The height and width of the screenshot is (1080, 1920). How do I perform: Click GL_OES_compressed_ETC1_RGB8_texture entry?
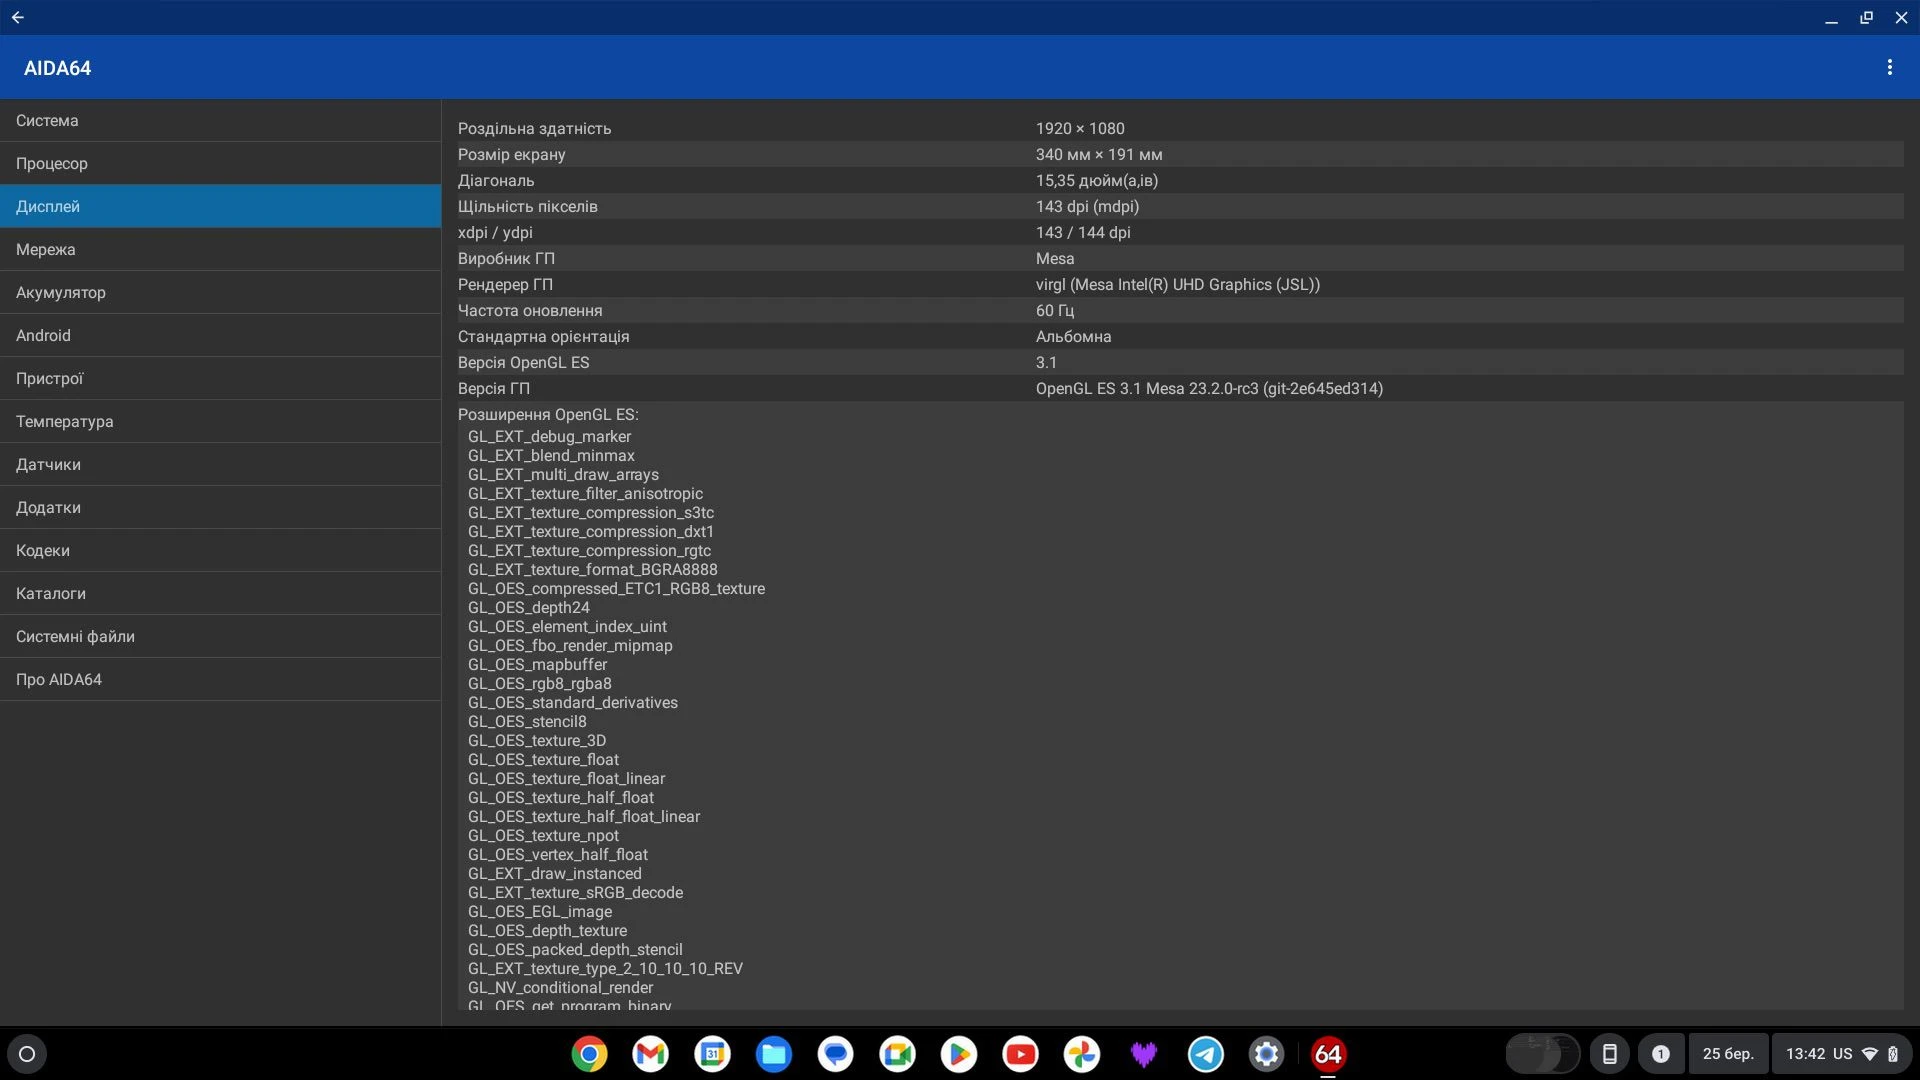(x=616, y=589)
